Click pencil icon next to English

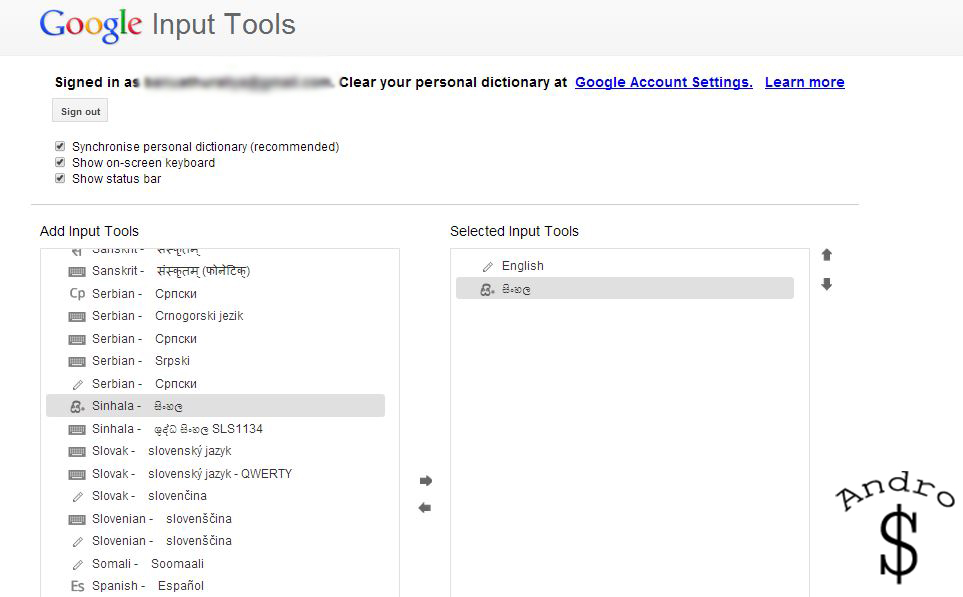click(x=488, y=266)
